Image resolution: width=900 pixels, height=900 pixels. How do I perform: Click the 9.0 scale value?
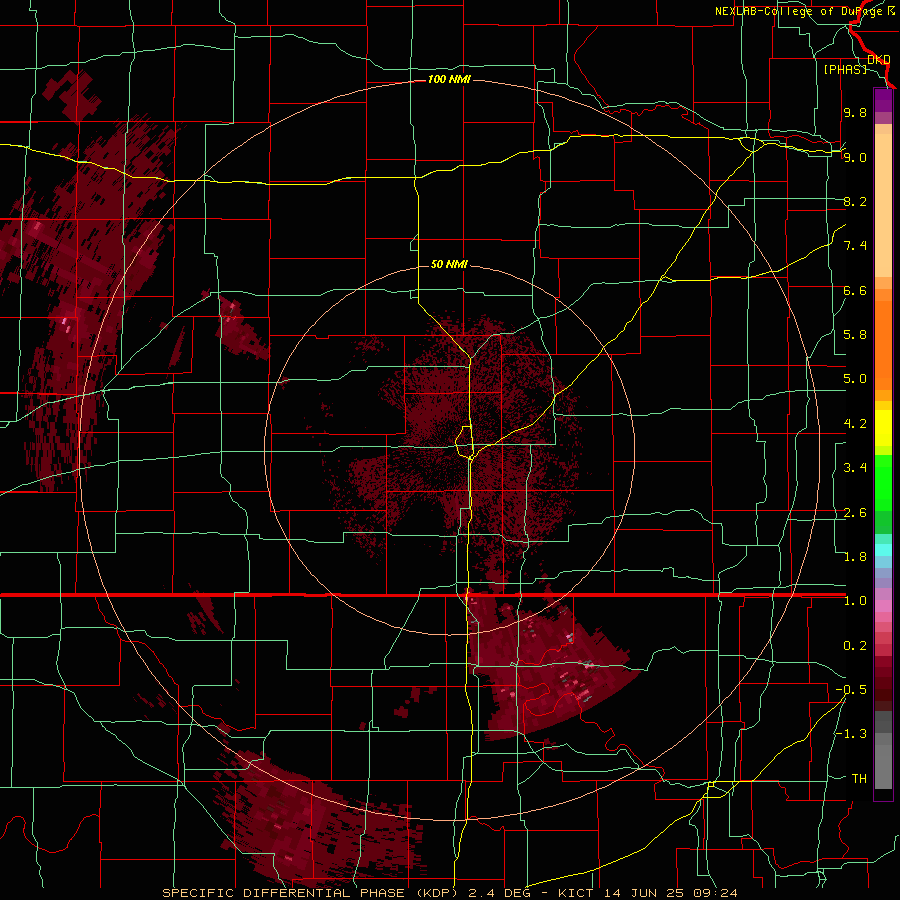pos(855,157)
